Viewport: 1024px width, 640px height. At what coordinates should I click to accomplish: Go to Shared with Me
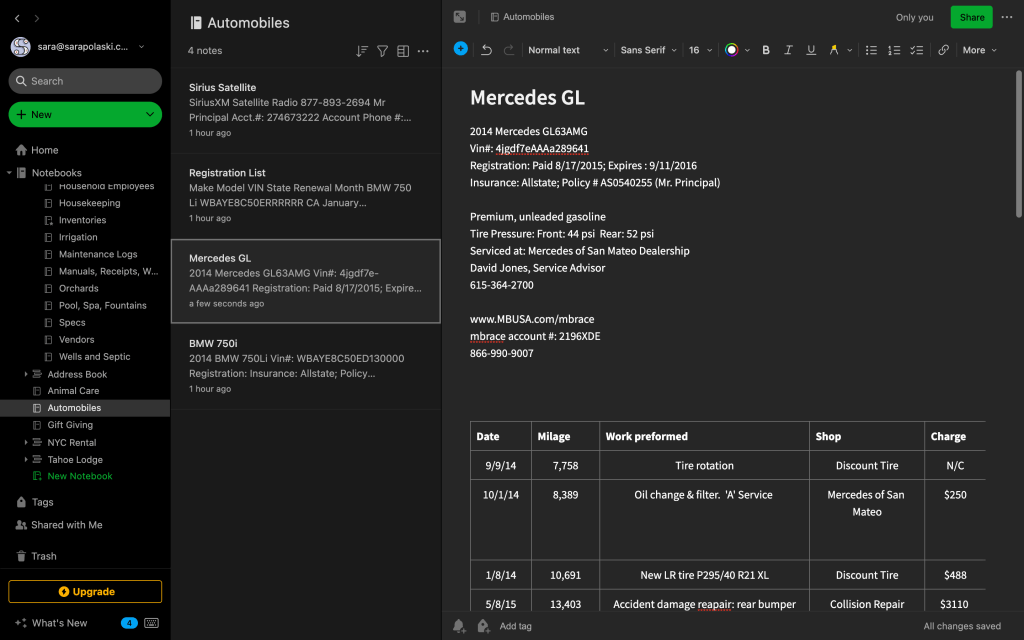(66, 525)
